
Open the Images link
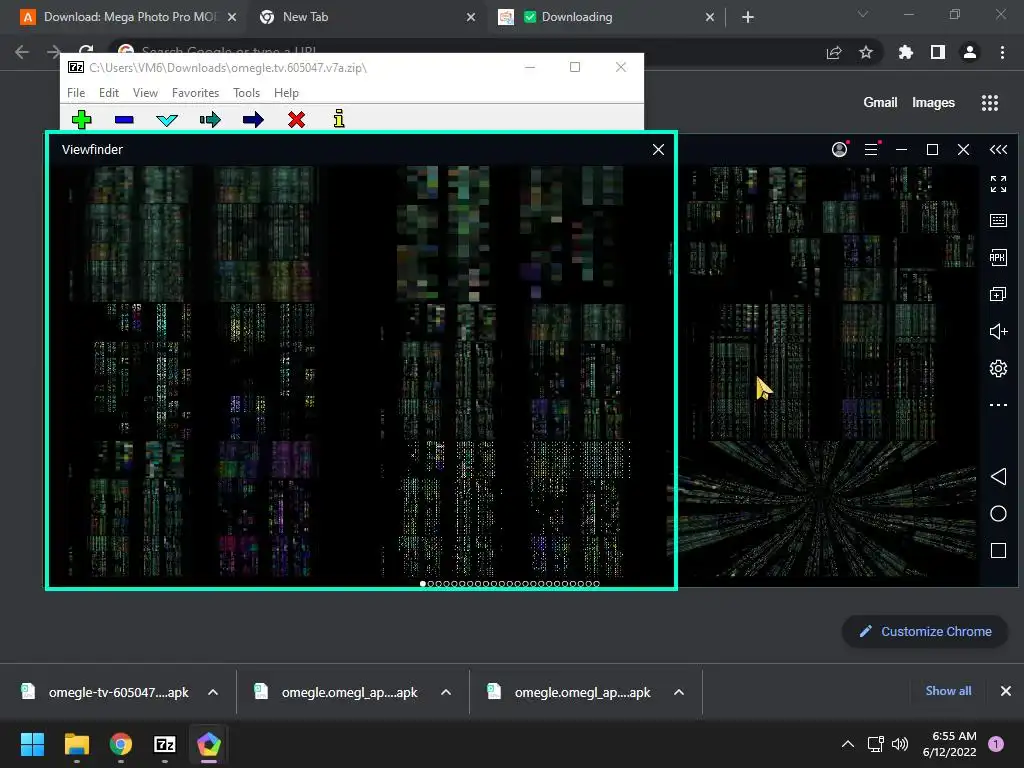click(x=933, y=103)
